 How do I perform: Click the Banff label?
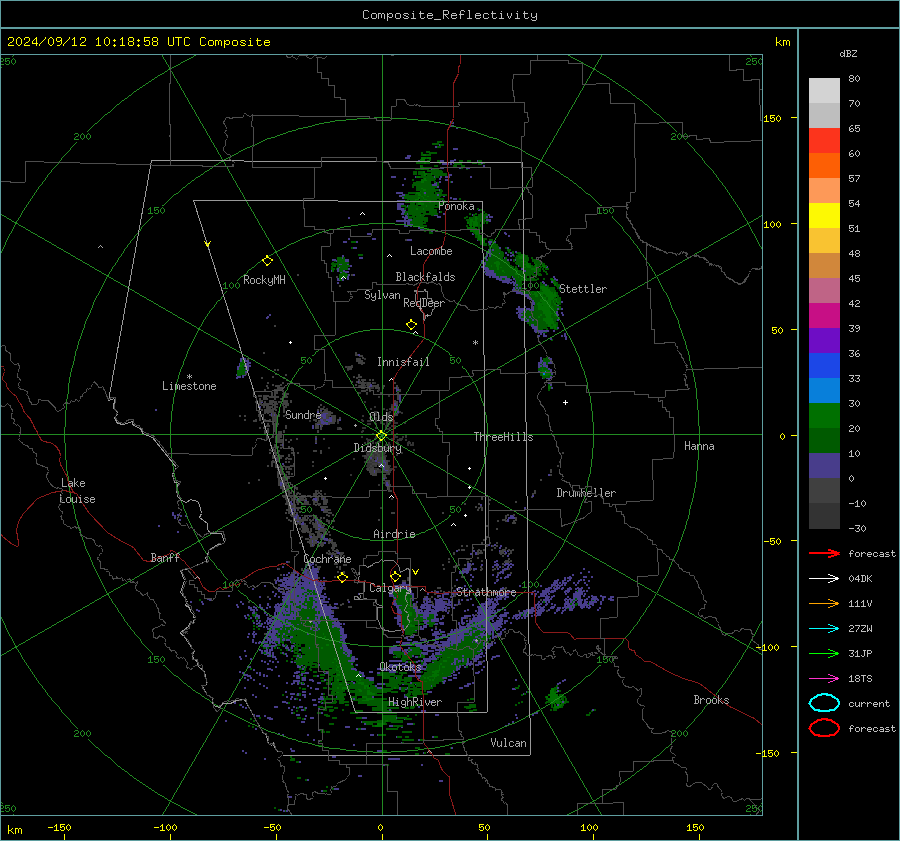point(165,557)
